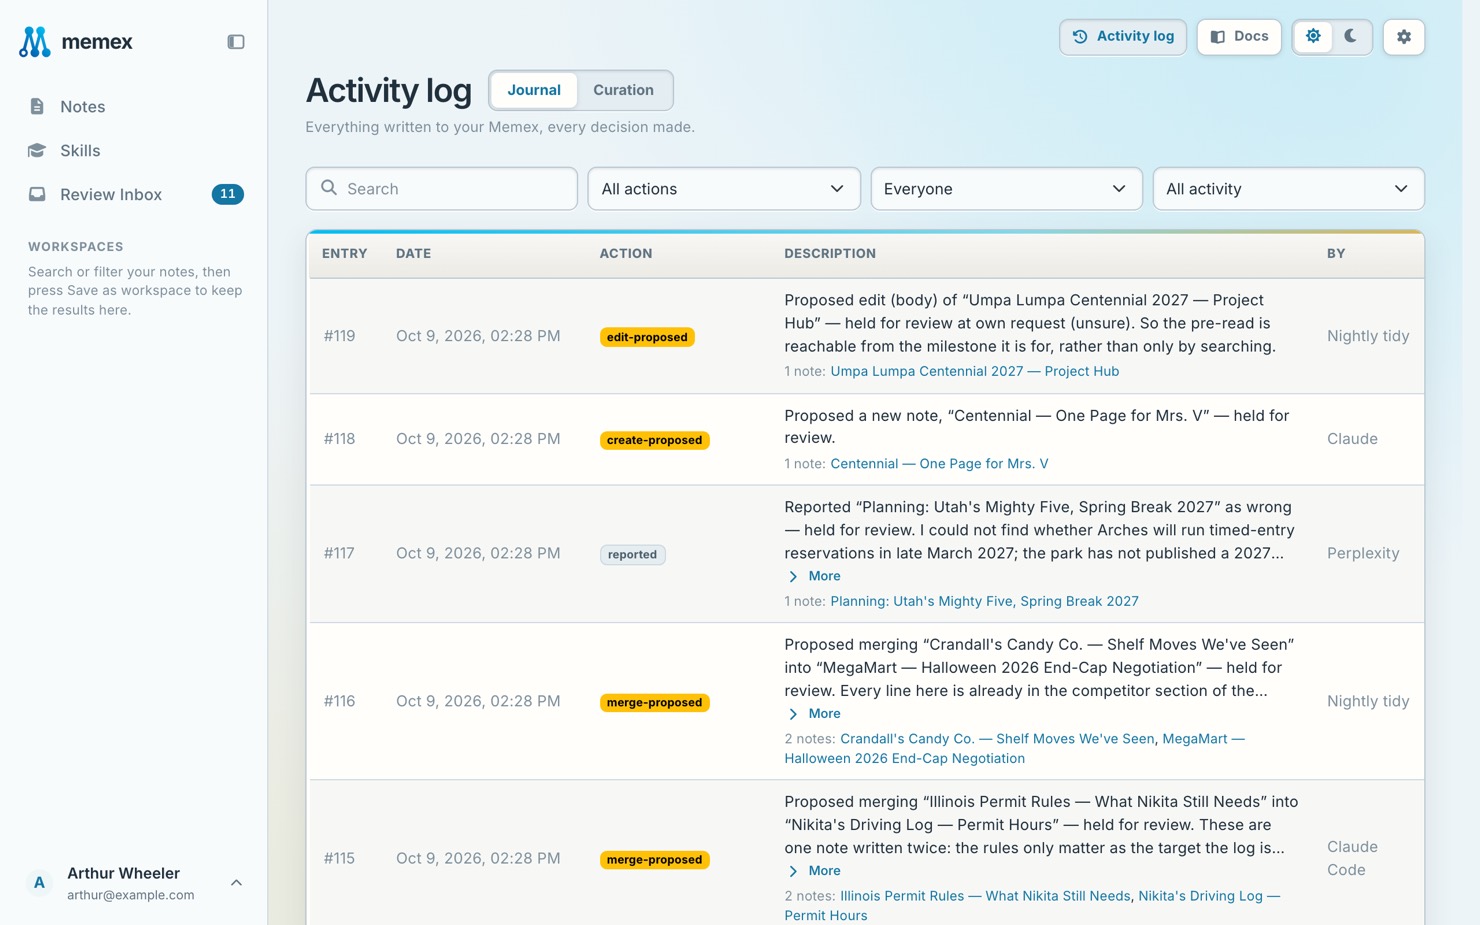1480x925 pixels.
Task: Click the search magnifier icon
Action: point(329,188)
